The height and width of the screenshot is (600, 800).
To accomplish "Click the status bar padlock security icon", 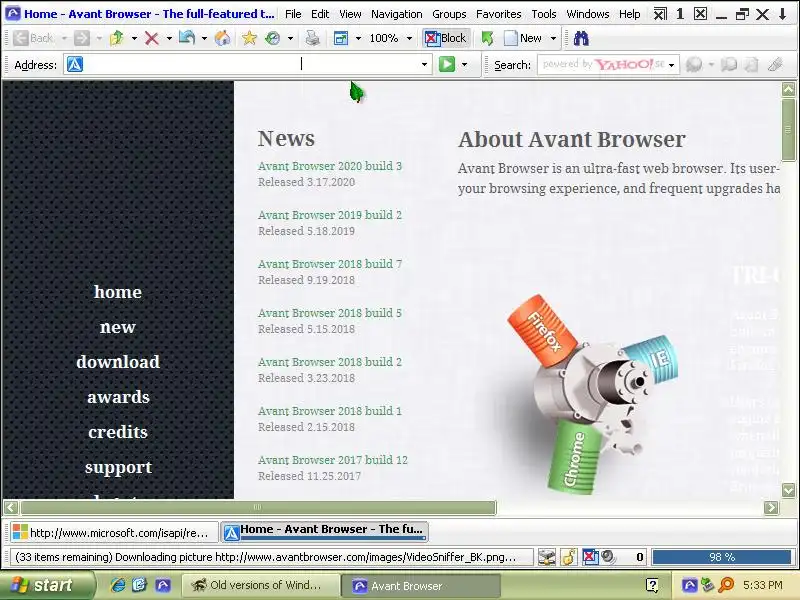I will point(568,557).
